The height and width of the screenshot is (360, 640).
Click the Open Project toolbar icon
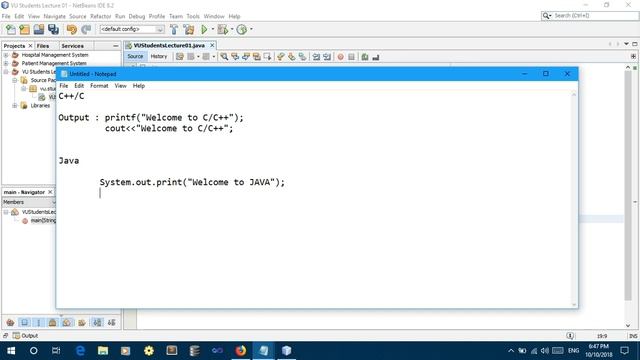(x=39, y=29)
